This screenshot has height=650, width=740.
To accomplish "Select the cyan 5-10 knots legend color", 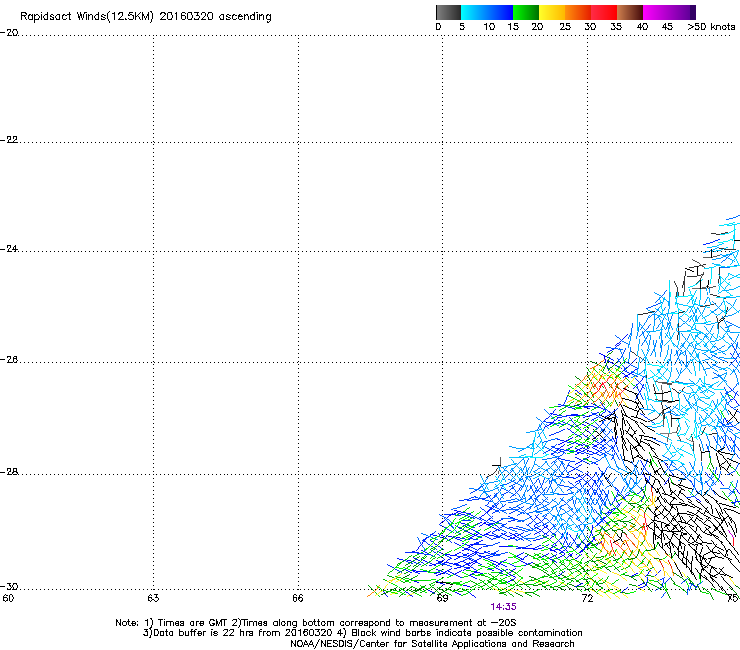I will (x=474, y=12).
